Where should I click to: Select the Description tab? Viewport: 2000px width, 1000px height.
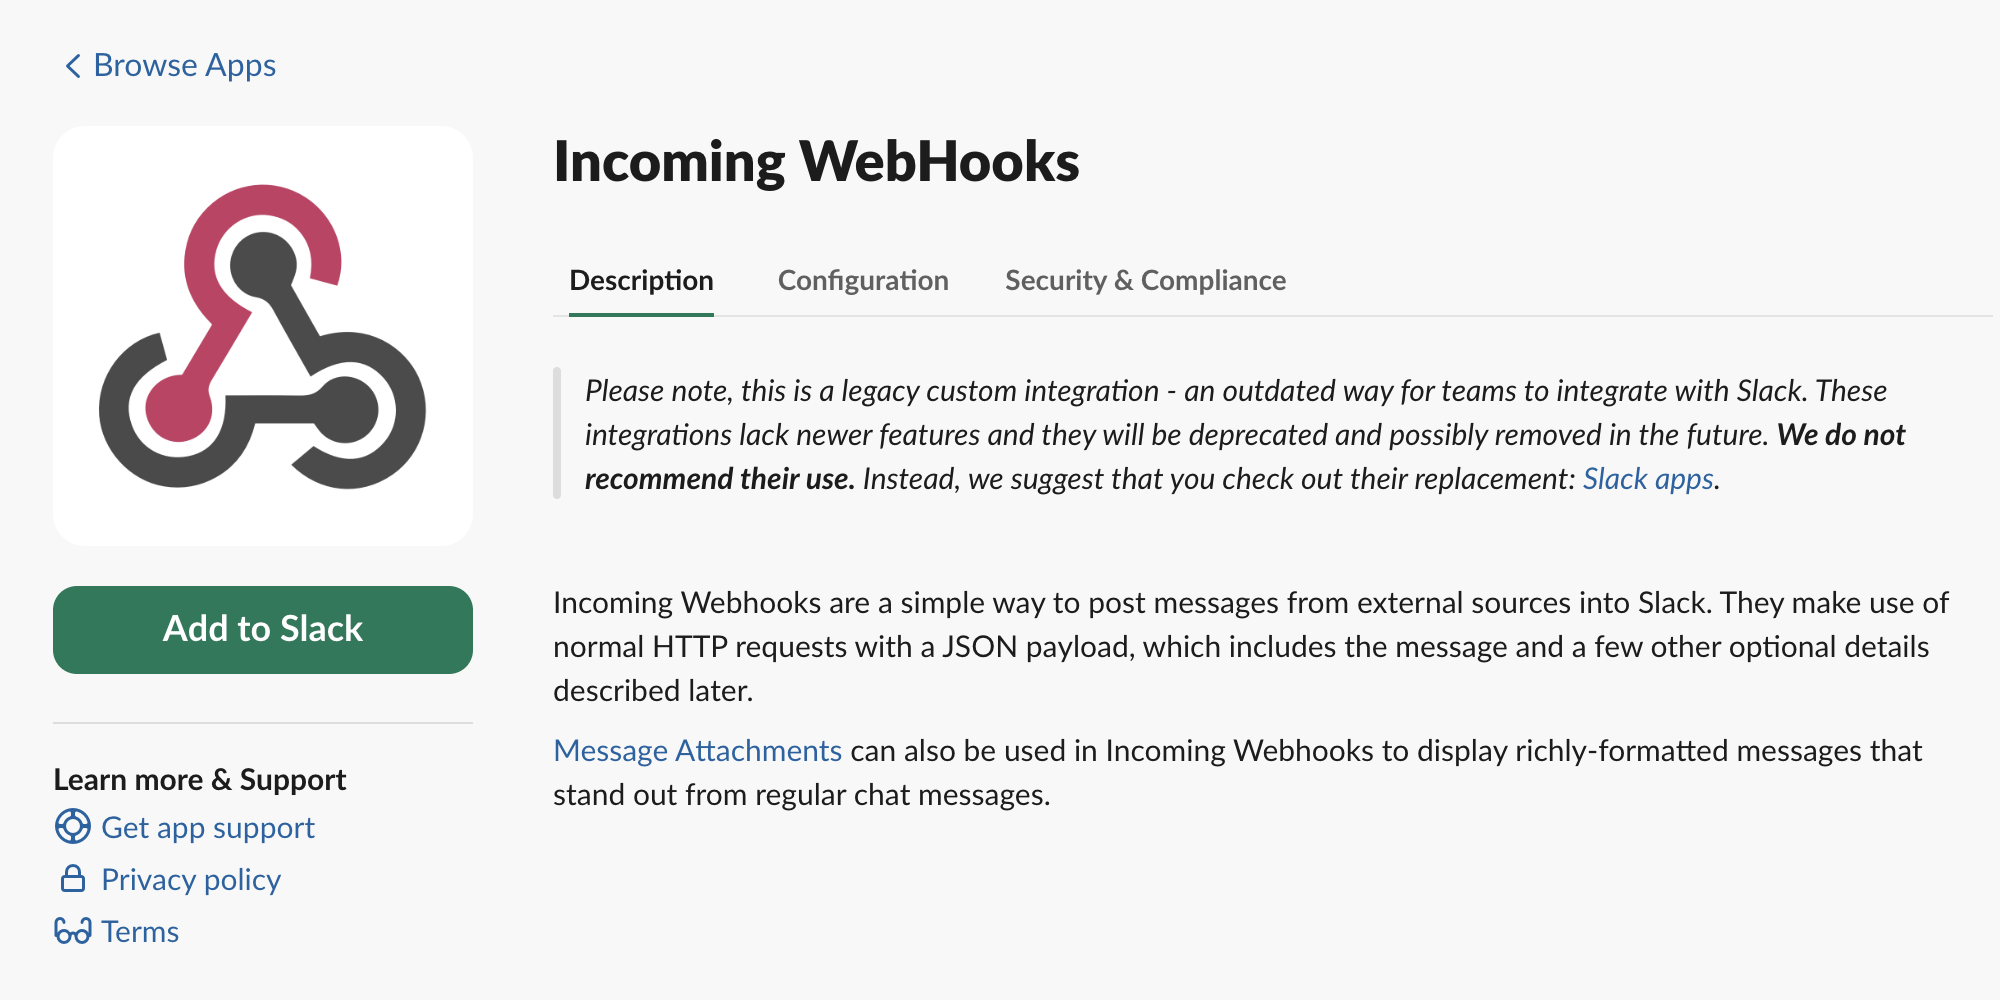(641, 281)
